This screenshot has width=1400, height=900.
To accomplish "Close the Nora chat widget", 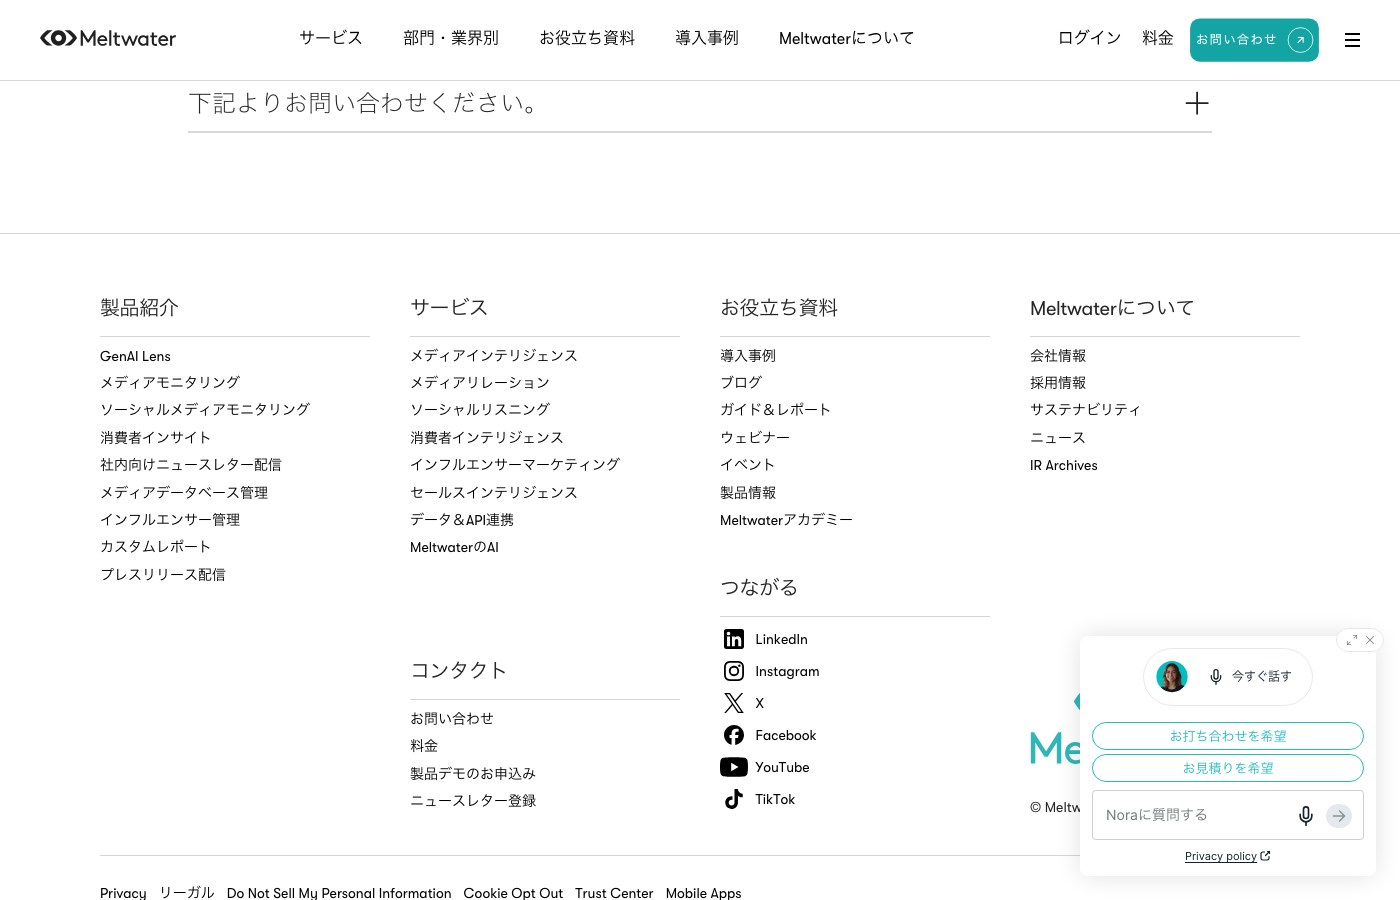I will (x=1370, y=640).
